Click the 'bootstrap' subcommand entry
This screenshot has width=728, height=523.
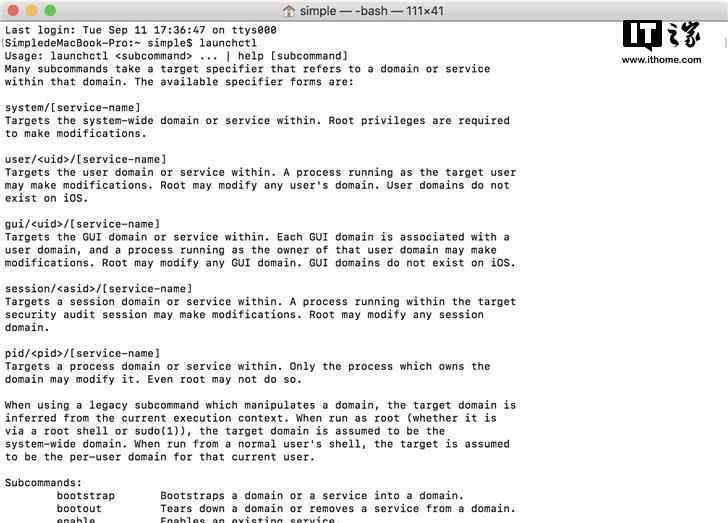(86, 496)
